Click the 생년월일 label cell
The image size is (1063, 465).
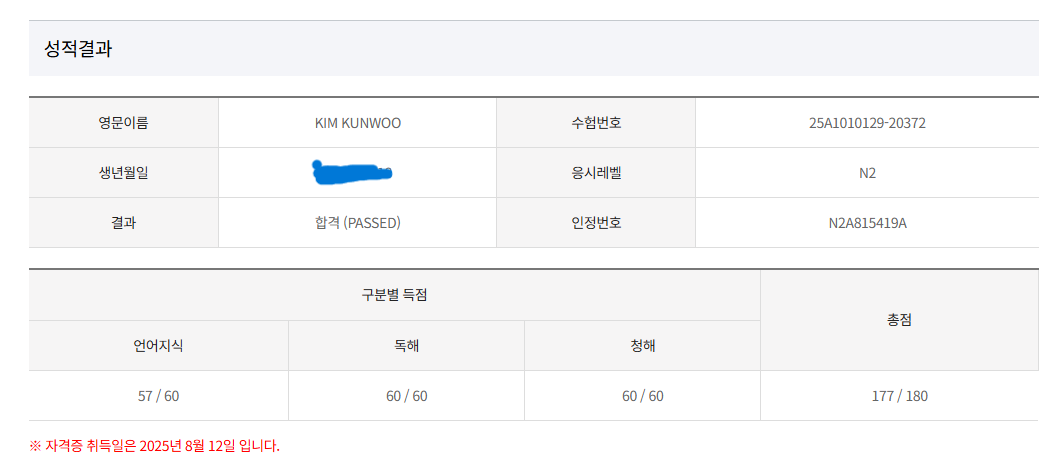(123, 173)
